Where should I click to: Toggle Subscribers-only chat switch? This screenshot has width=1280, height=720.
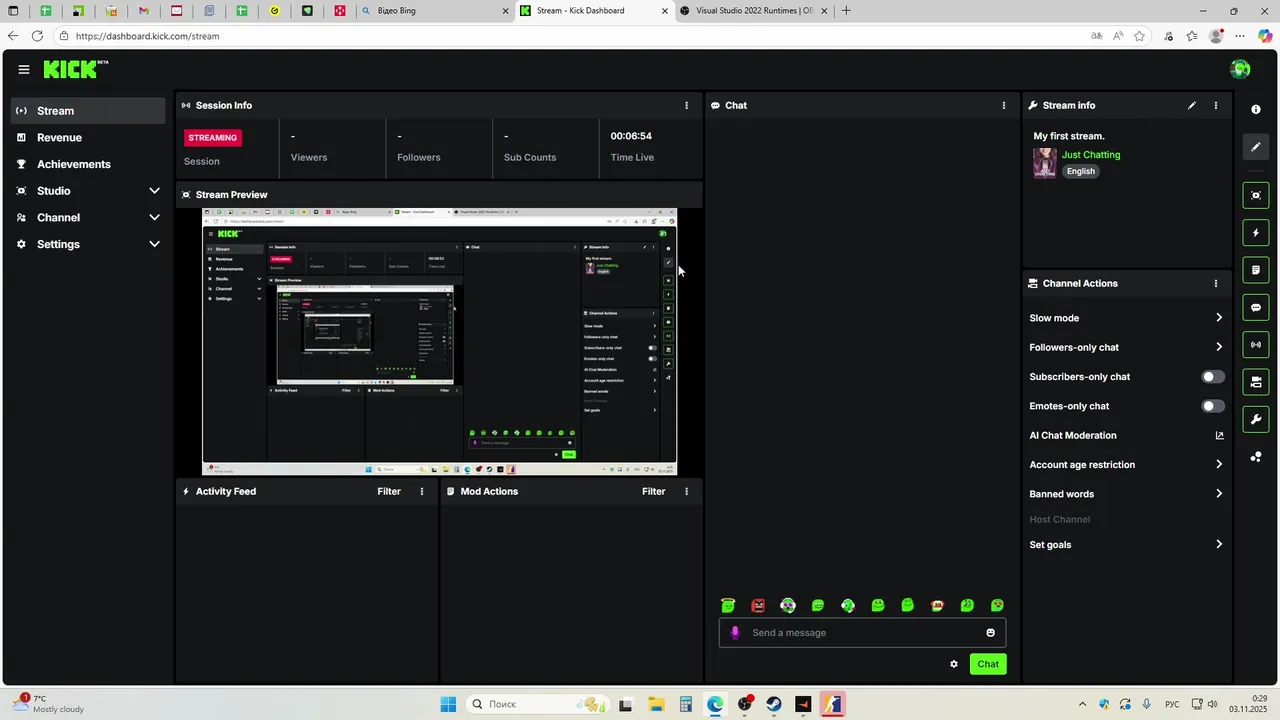click(x=1212, y=377)
